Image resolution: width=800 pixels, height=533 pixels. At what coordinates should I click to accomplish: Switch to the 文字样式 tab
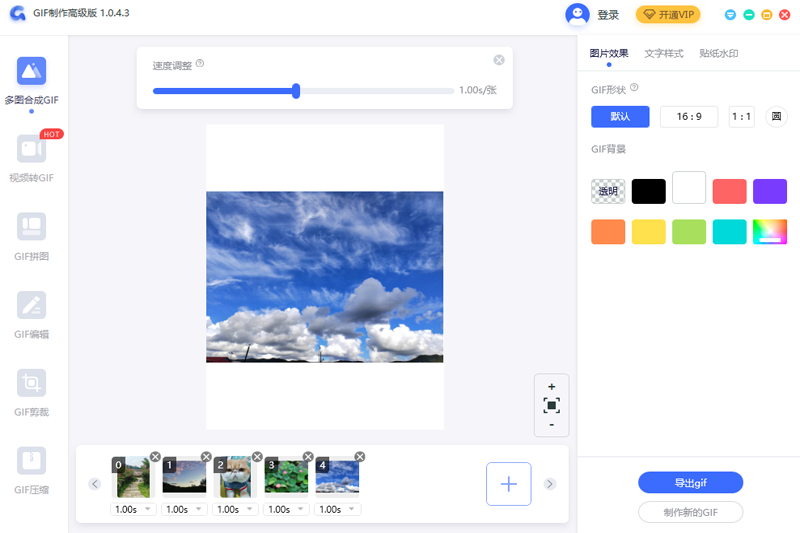pyautogui.click(x=664, y=54)
